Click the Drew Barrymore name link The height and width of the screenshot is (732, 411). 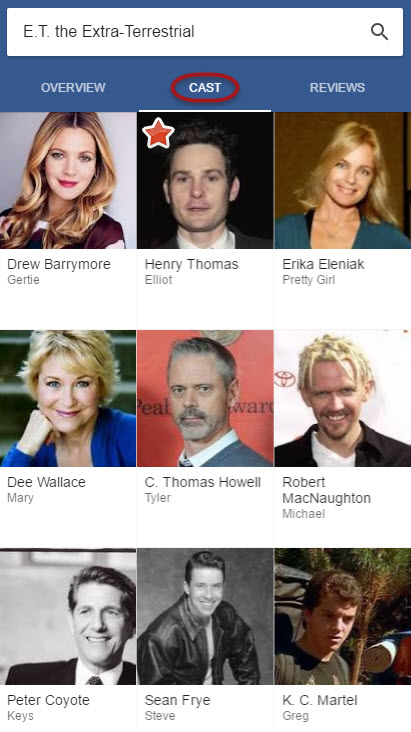coord(59,264)
